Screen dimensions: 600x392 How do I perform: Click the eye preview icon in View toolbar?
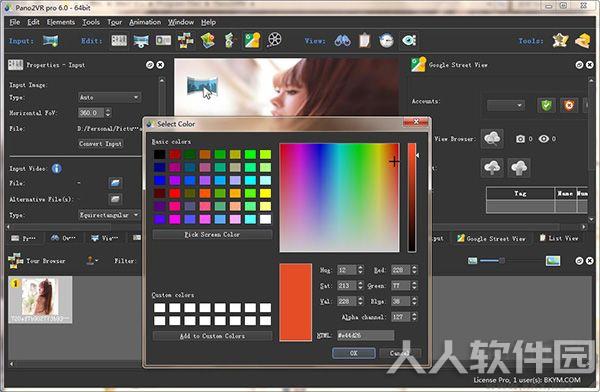[x=409, y=40]
